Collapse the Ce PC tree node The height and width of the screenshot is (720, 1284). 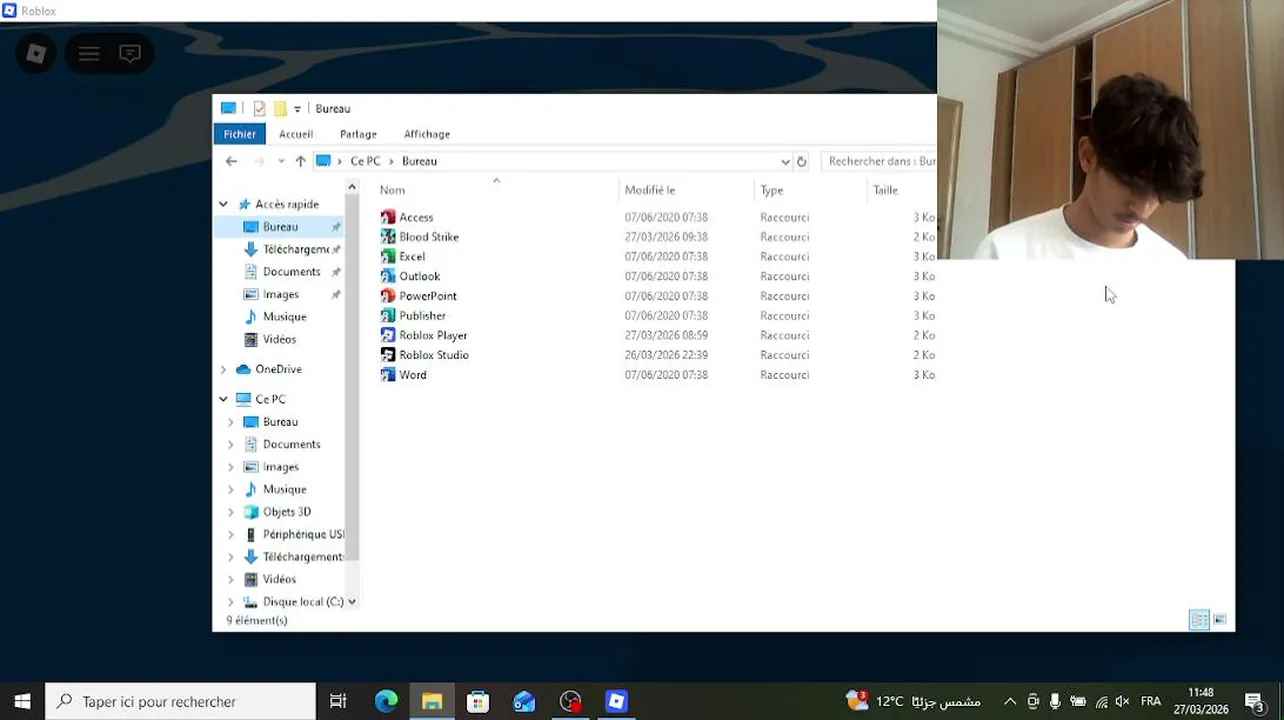click(223, 399)
